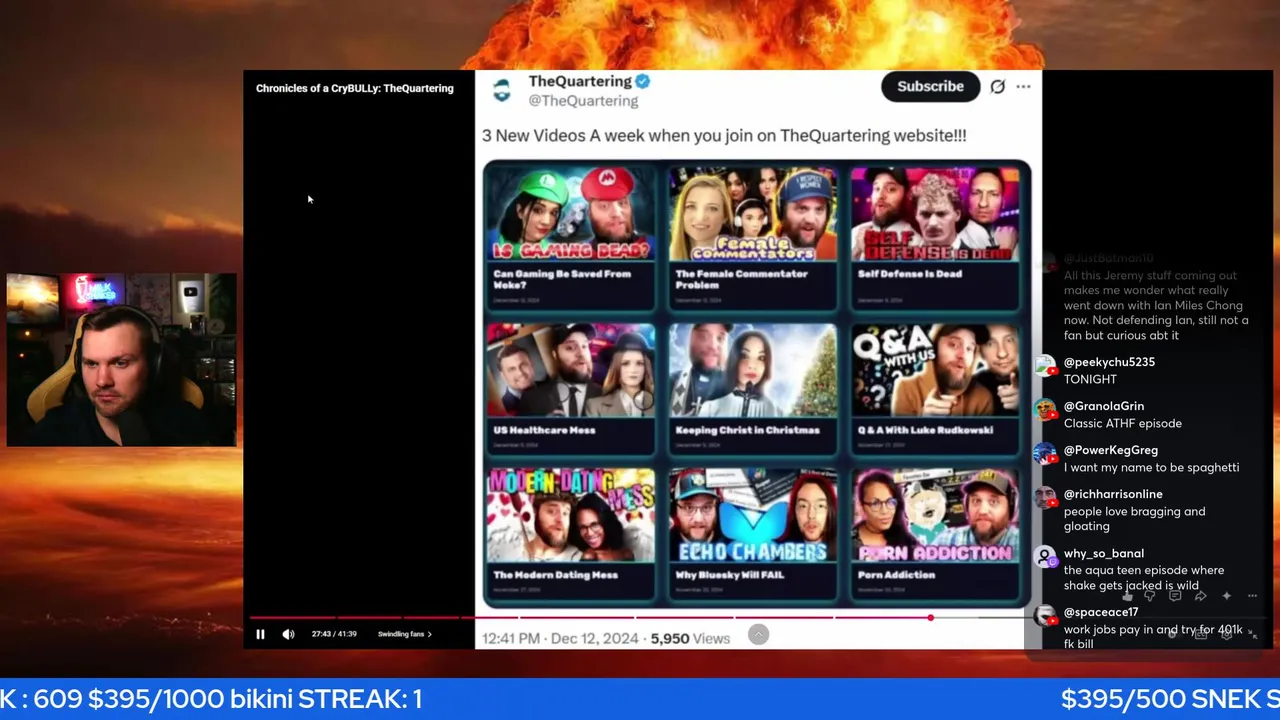Click @PowerKegGreg avatar in chat
The image size is (1280, 720).
click(x=1045, y=455)
